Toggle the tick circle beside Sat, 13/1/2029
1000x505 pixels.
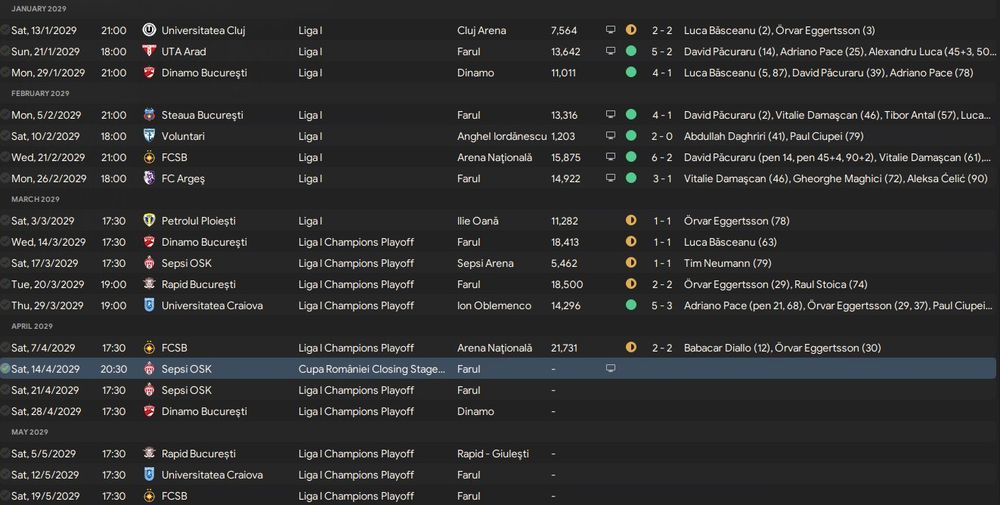(5, 30)
